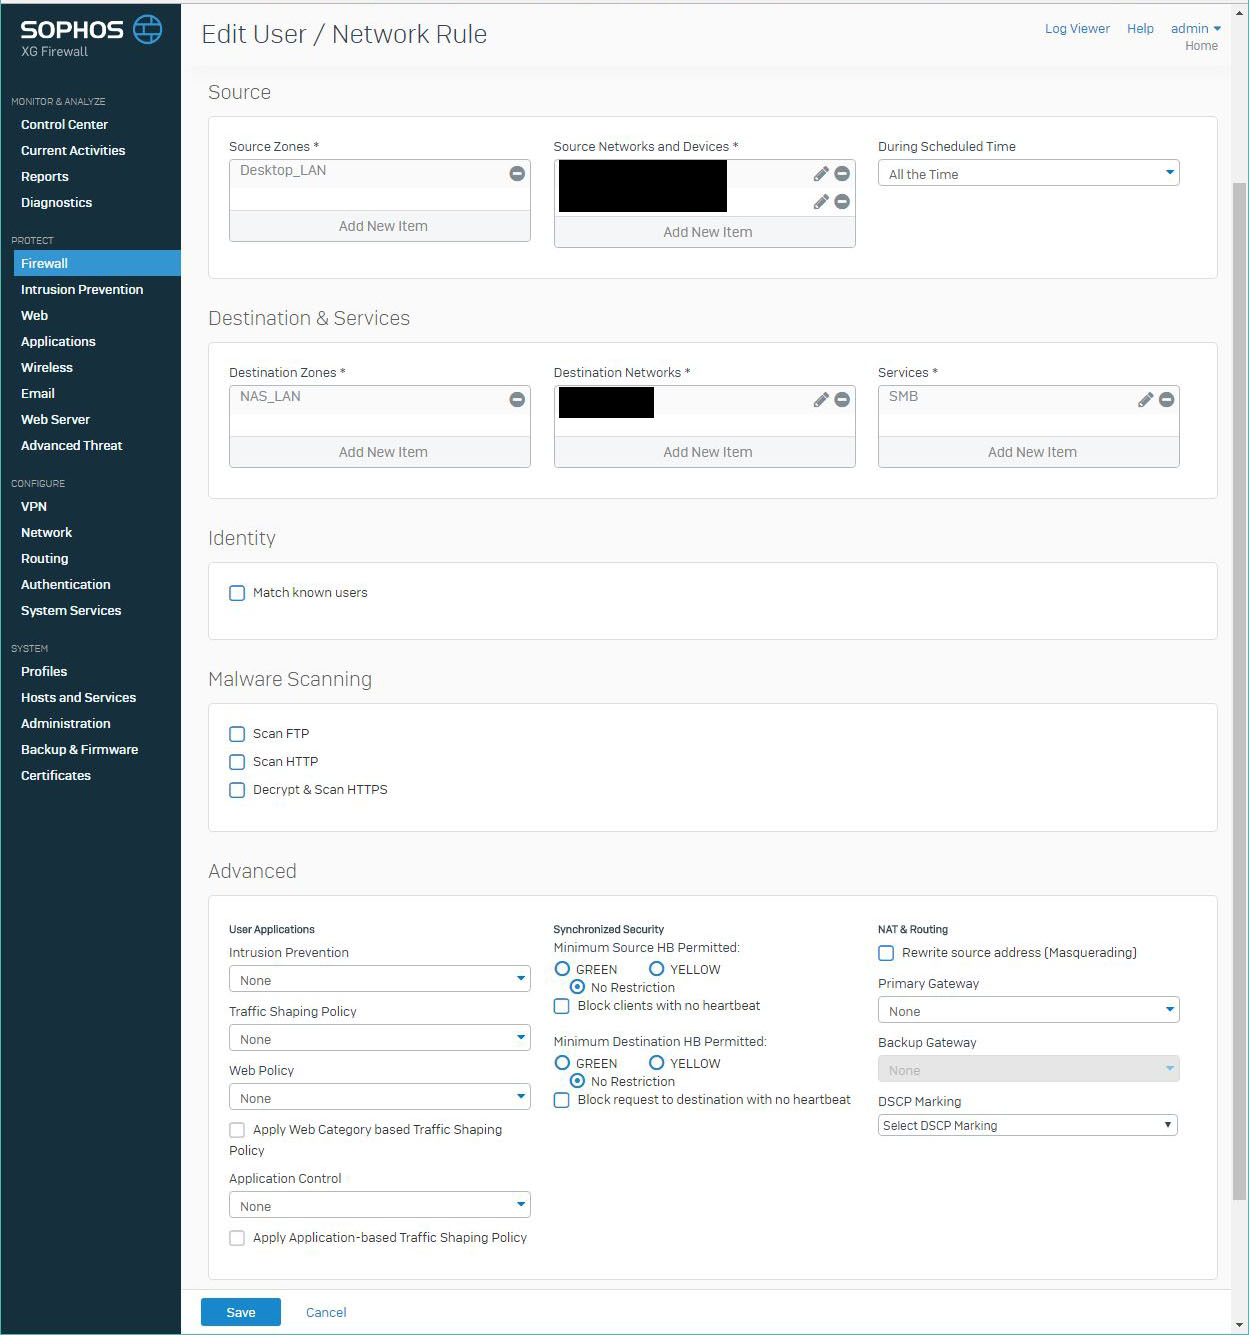The width and height of the screenshot is (1249, 1335).
Task: Remove NAS_LAN from Destination Zones
Action: click(517, 399)
